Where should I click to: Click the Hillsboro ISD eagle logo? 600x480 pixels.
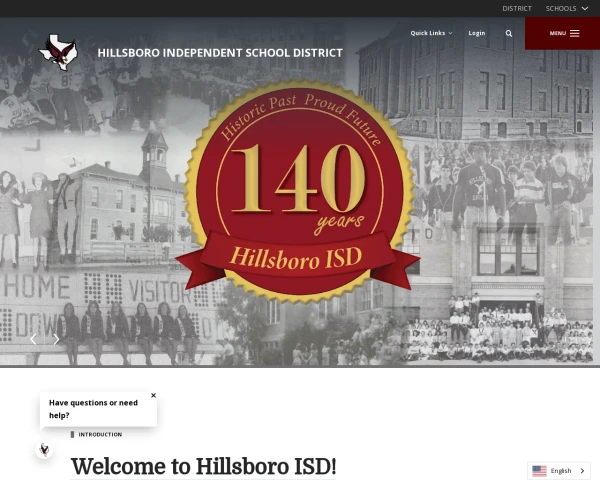pos(57,51)
